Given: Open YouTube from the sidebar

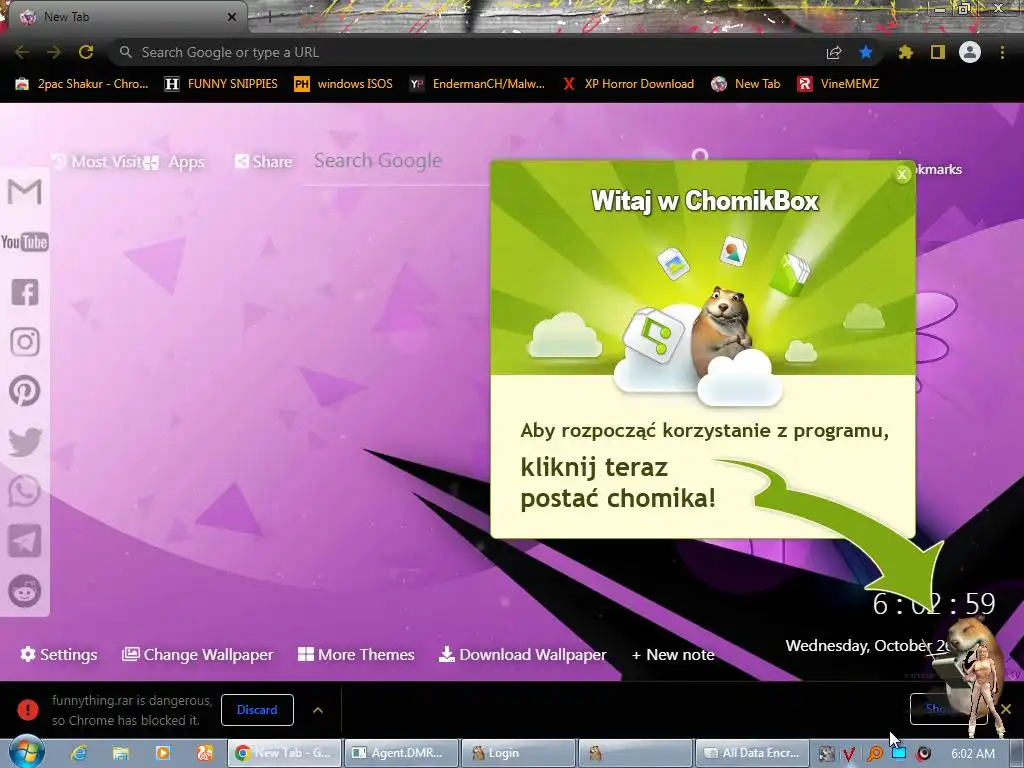Looking at the screenshot, I should (x=25, y=242).
